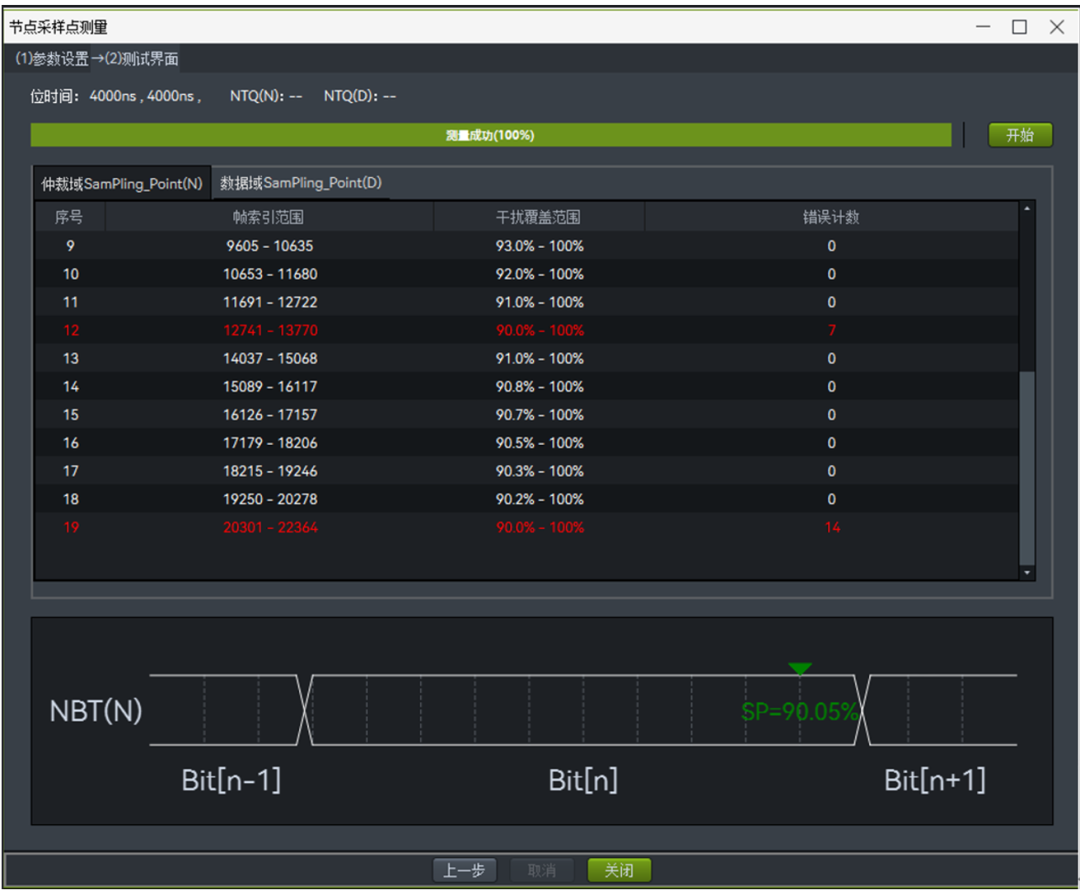Switch to 仲裁域SamPling_Point(N) tab
Image resolution: width=1080 pixels, height=890 pixels.
[122, 184]
